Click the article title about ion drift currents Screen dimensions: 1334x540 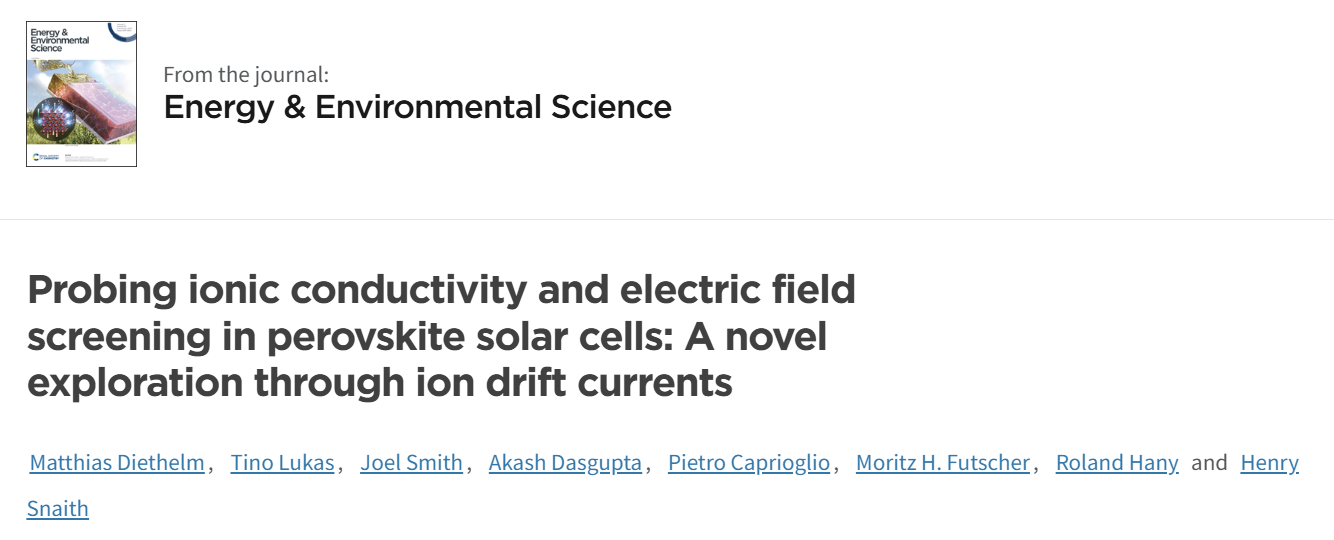441,336
